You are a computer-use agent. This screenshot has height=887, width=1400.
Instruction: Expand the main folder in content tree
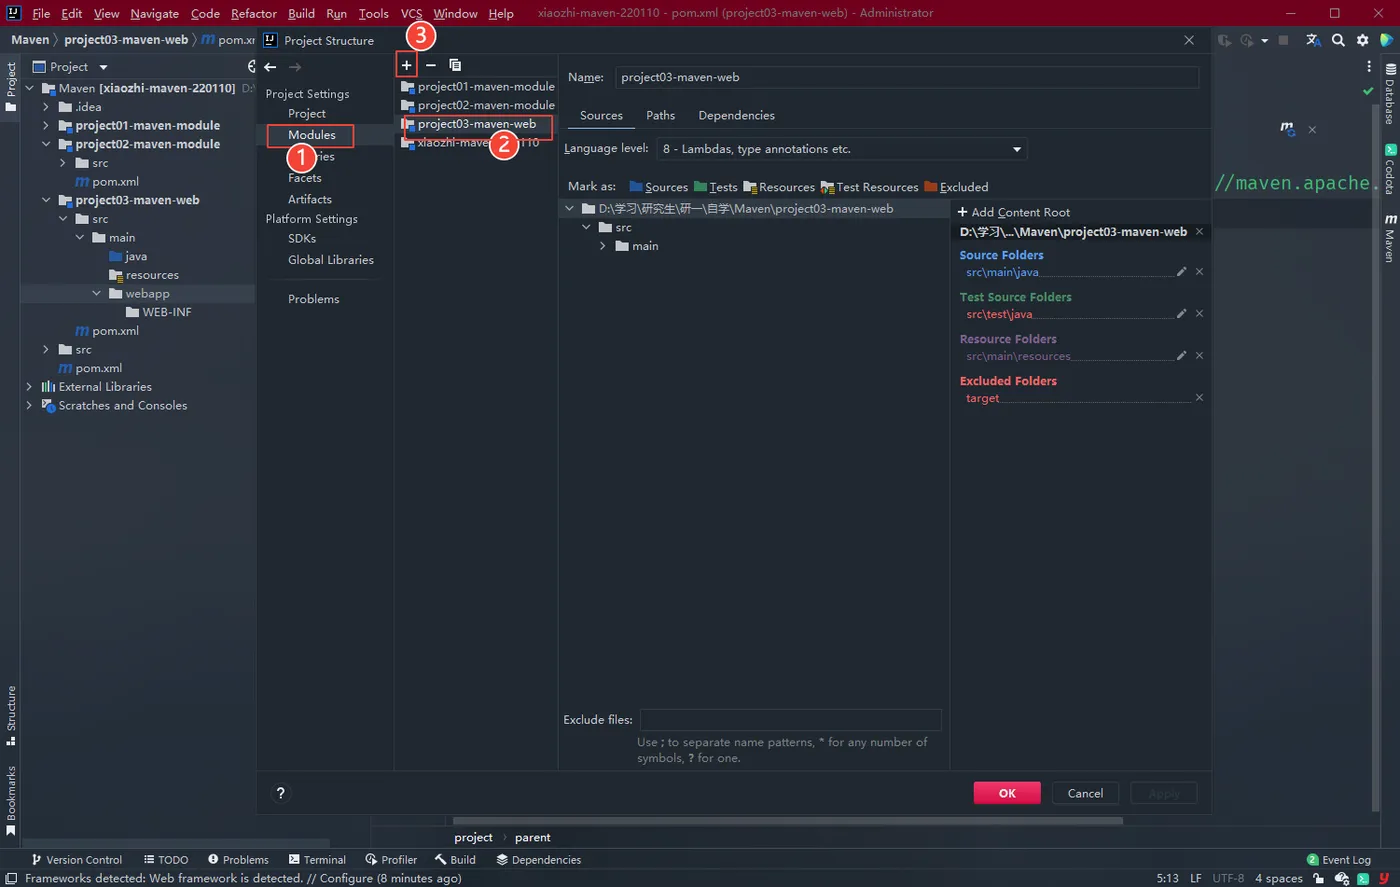[x=603, y=246]
